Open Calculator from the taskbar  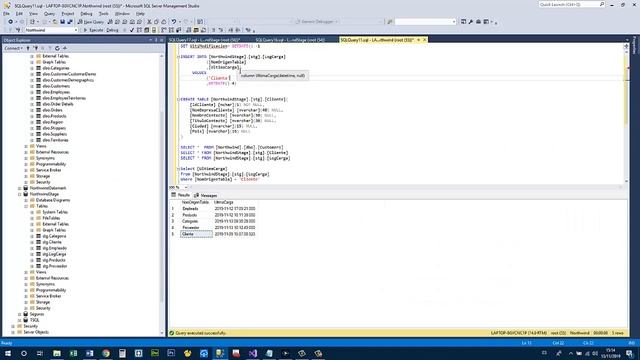122,353
